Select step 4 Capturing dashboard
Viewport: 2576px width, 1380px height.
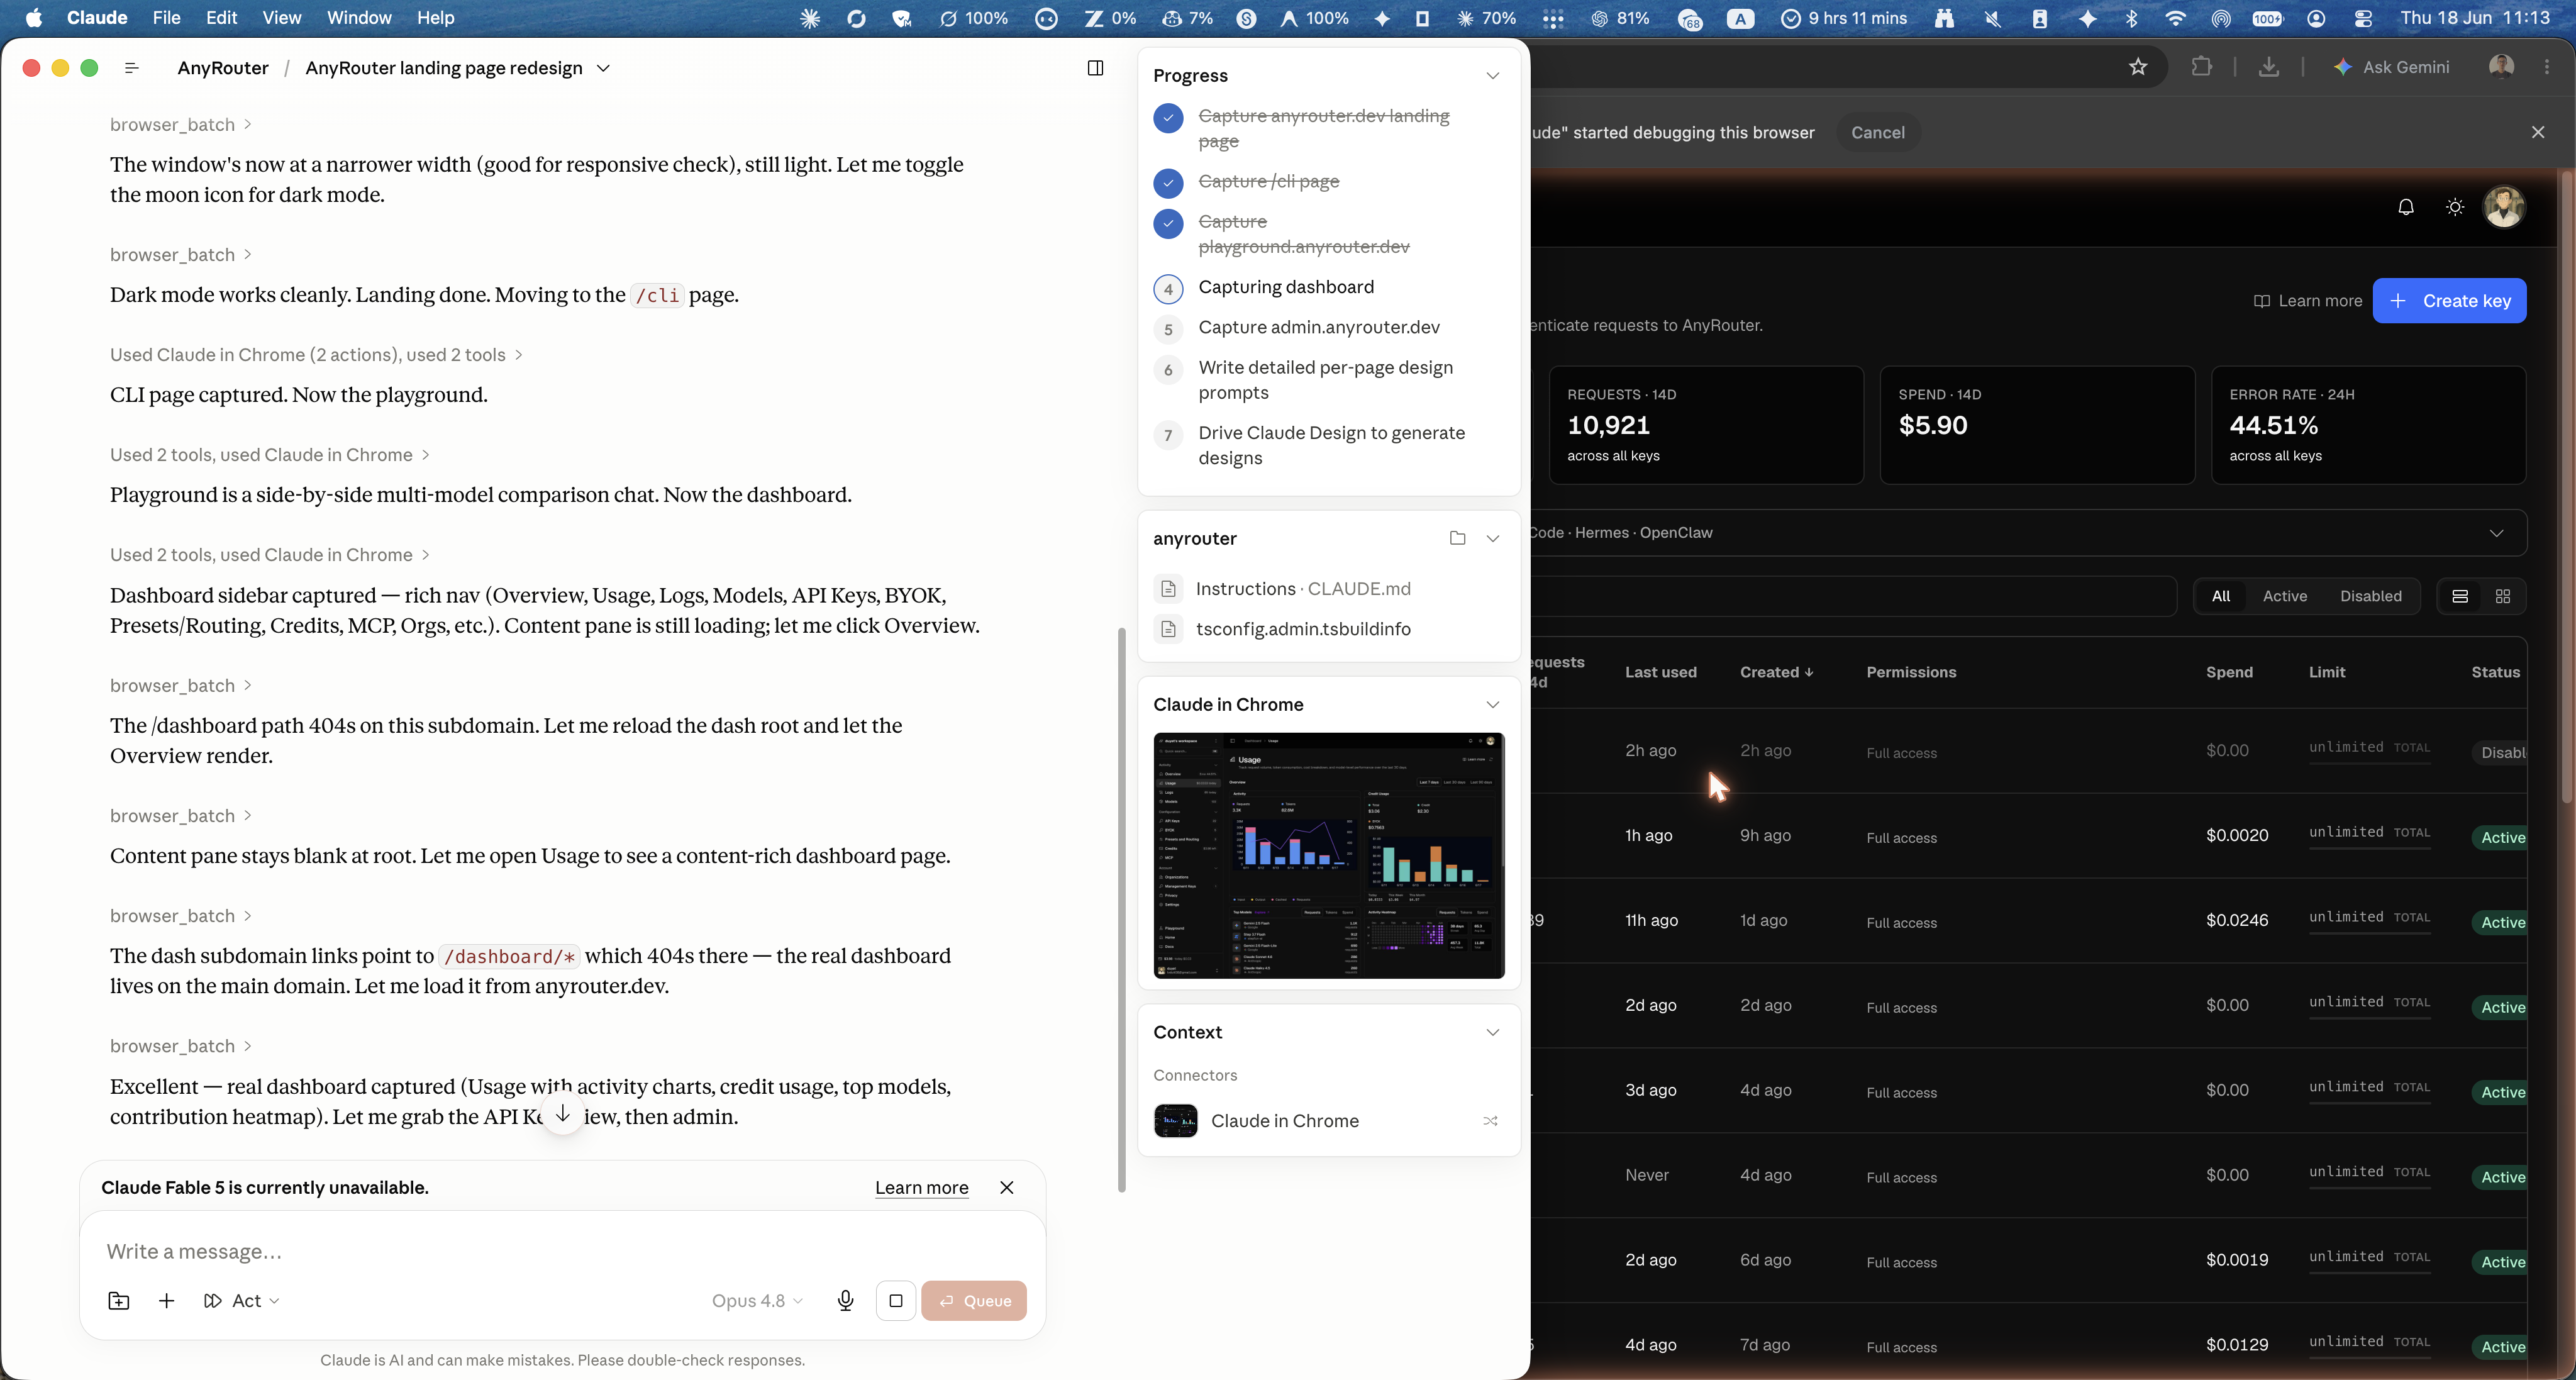(1286, 287)
